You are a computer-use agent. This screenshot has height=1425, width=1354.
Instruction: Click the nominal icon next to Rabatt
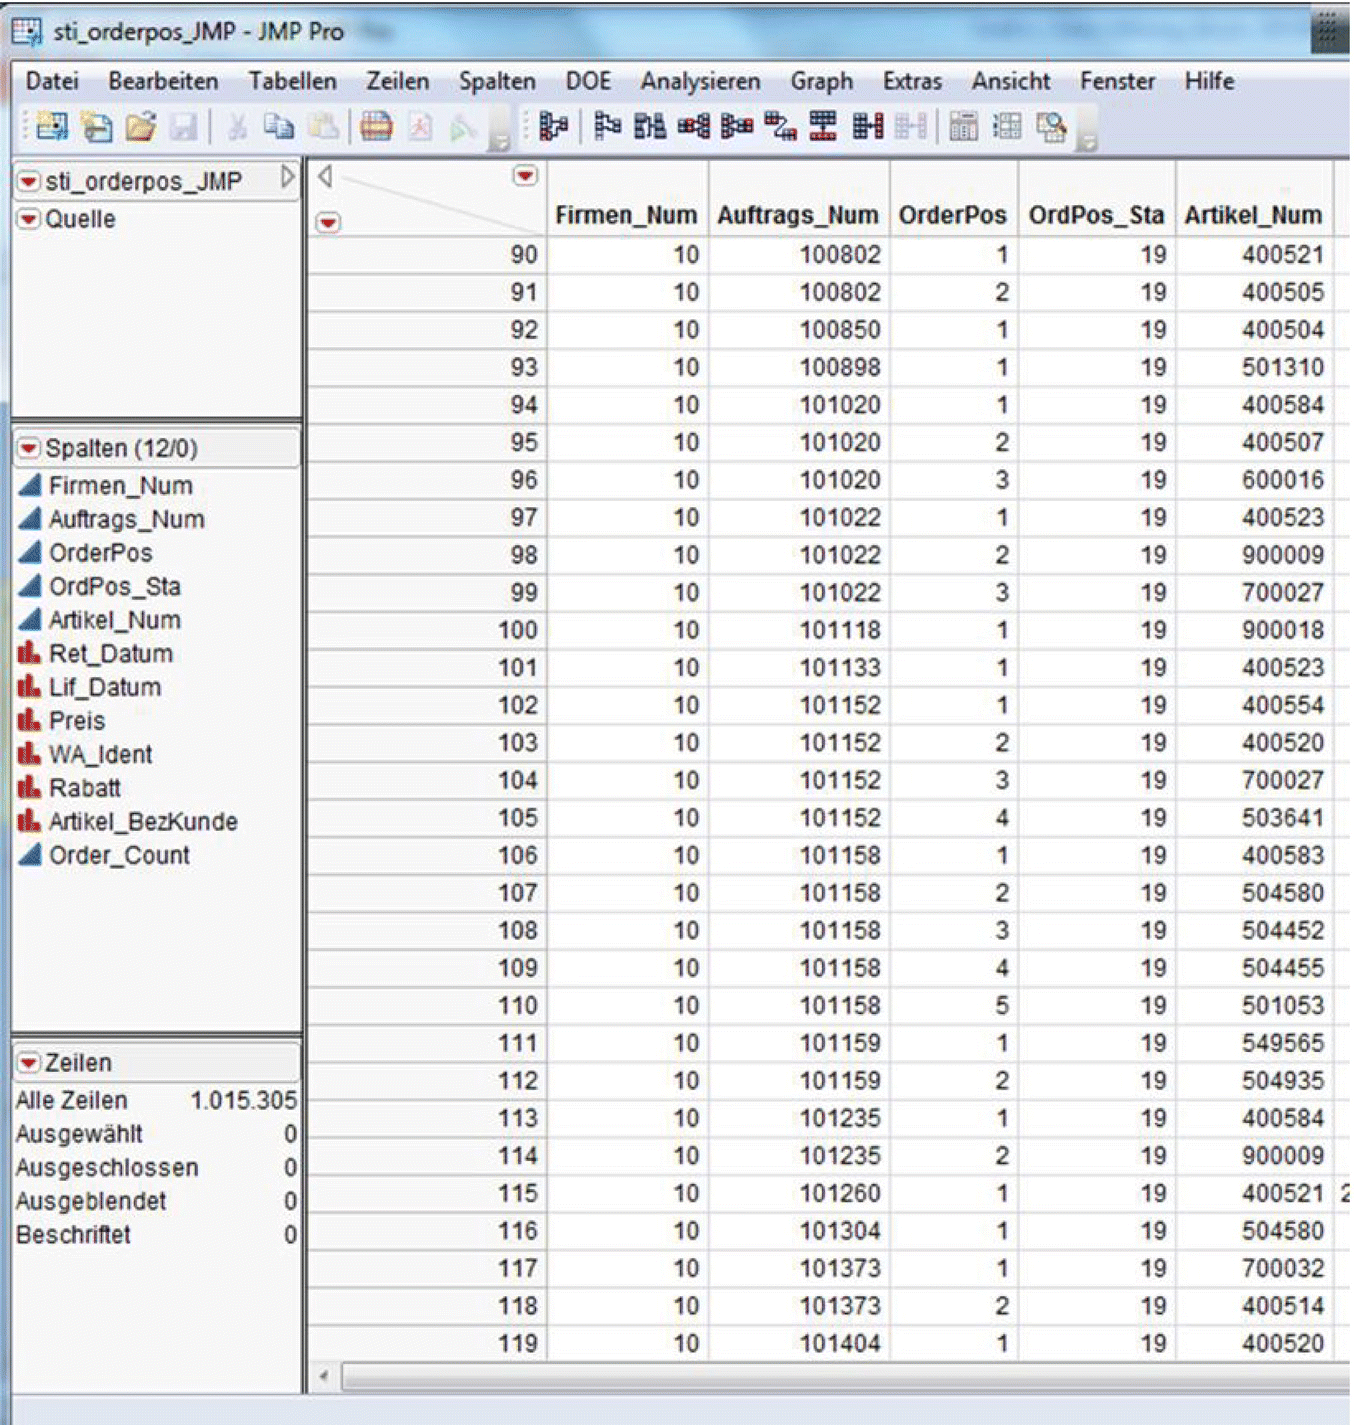(x=30, y=788)
